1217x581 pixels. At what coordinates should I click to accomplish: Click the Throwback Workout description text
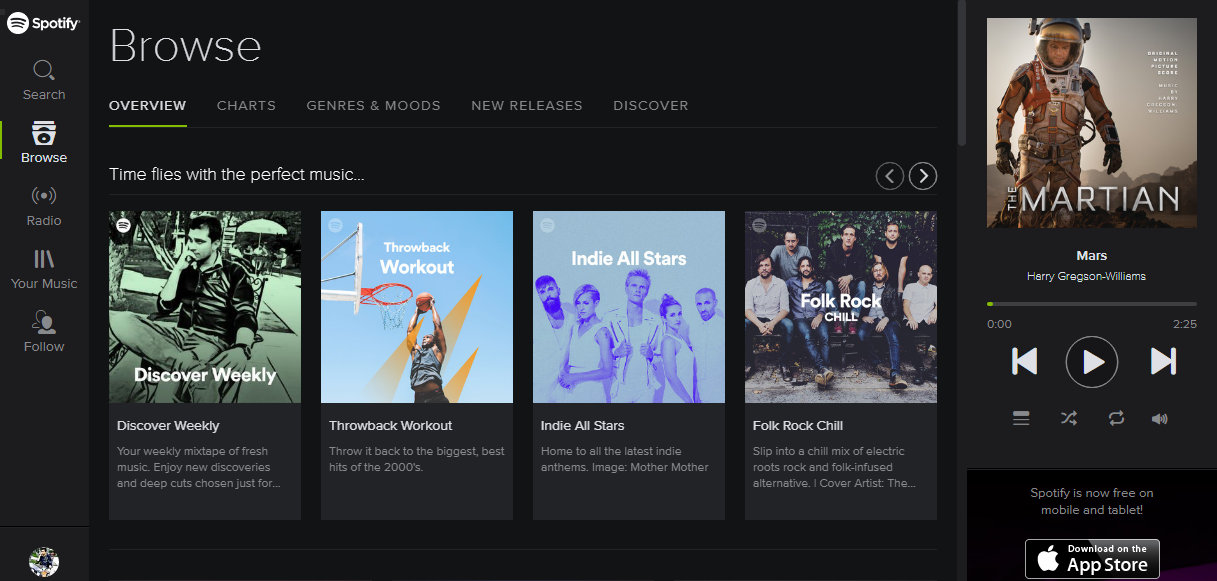point(417,459)
